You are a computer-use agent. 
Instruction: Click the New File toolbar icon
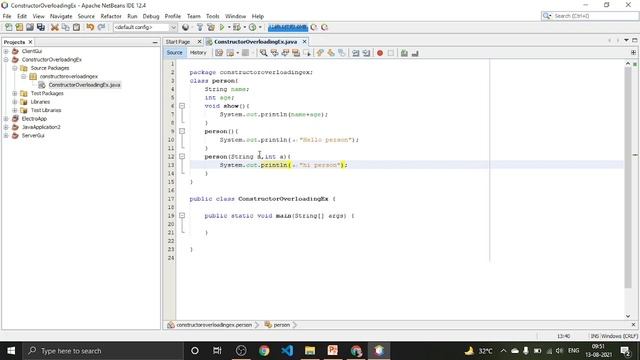tap(8, 27)
